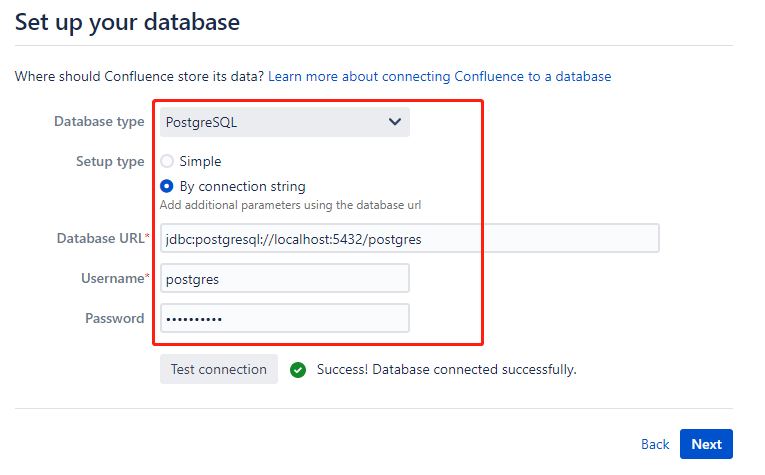Click the Database connected successfully message
The height and width of the screenshot is (475, 765).
tap(446, 370)
